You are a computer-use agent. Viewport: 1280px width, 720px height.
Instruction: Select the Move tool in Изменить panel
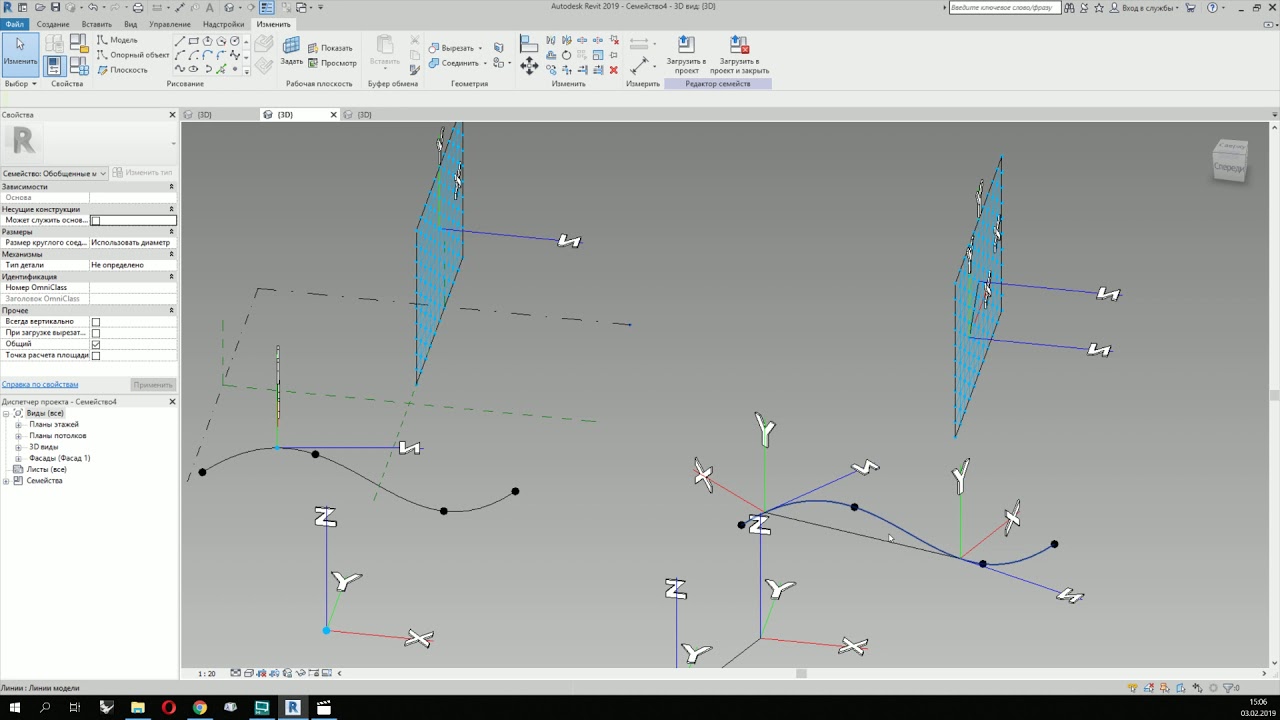pyautogui.click(x=529, y=65)
